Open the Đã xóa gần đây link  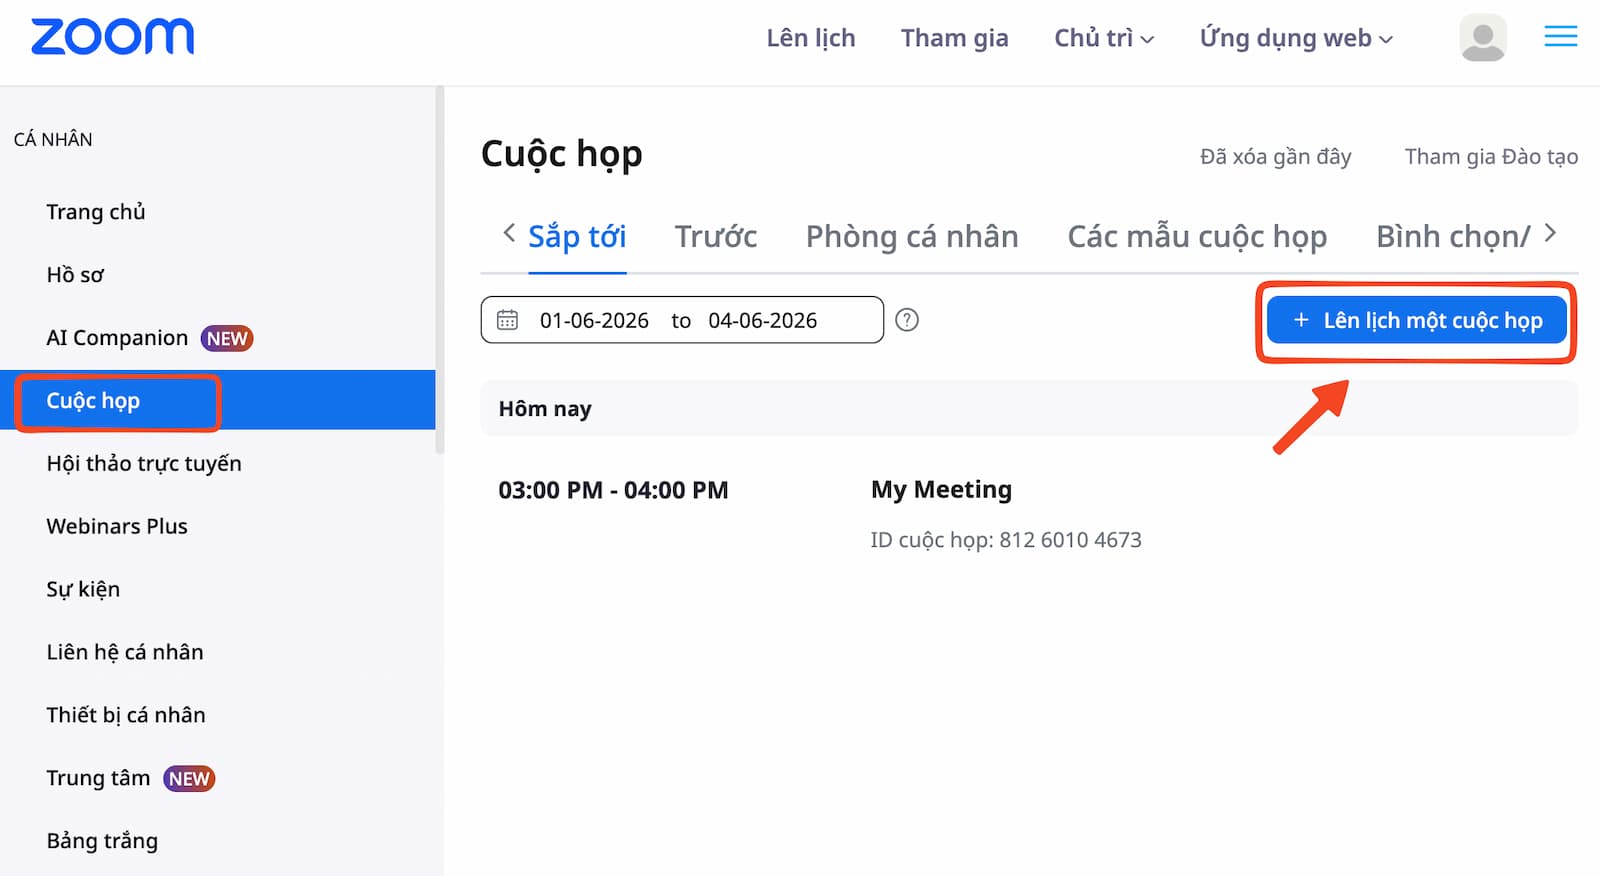1275,157
